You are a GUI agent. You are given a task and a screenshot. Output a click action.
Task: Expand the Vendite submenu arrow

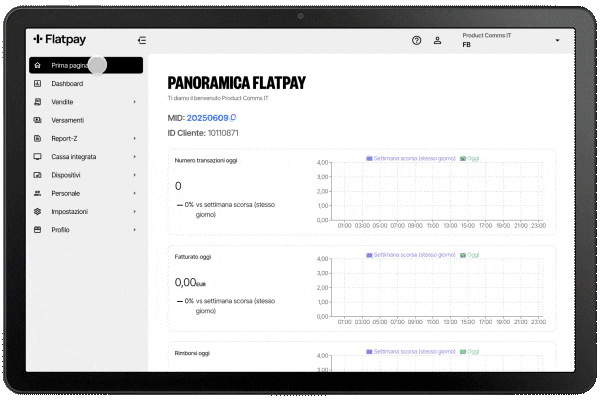click(135, 102)
